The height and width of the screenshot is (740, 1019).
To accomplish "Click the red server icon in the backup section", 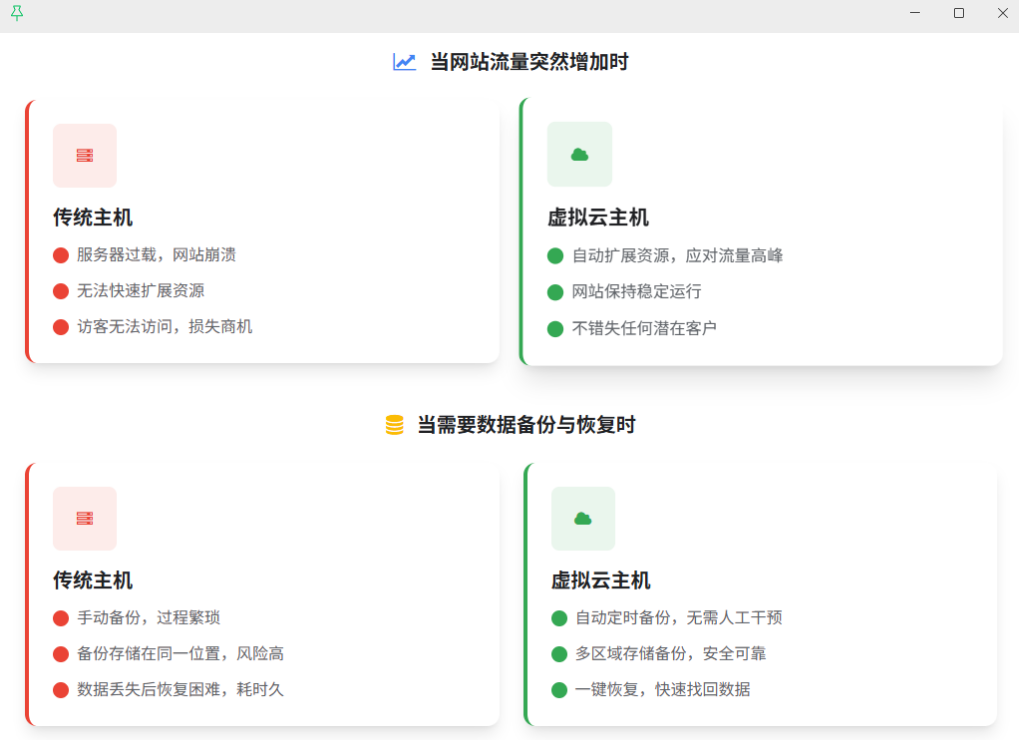I will tap(85, 519).
